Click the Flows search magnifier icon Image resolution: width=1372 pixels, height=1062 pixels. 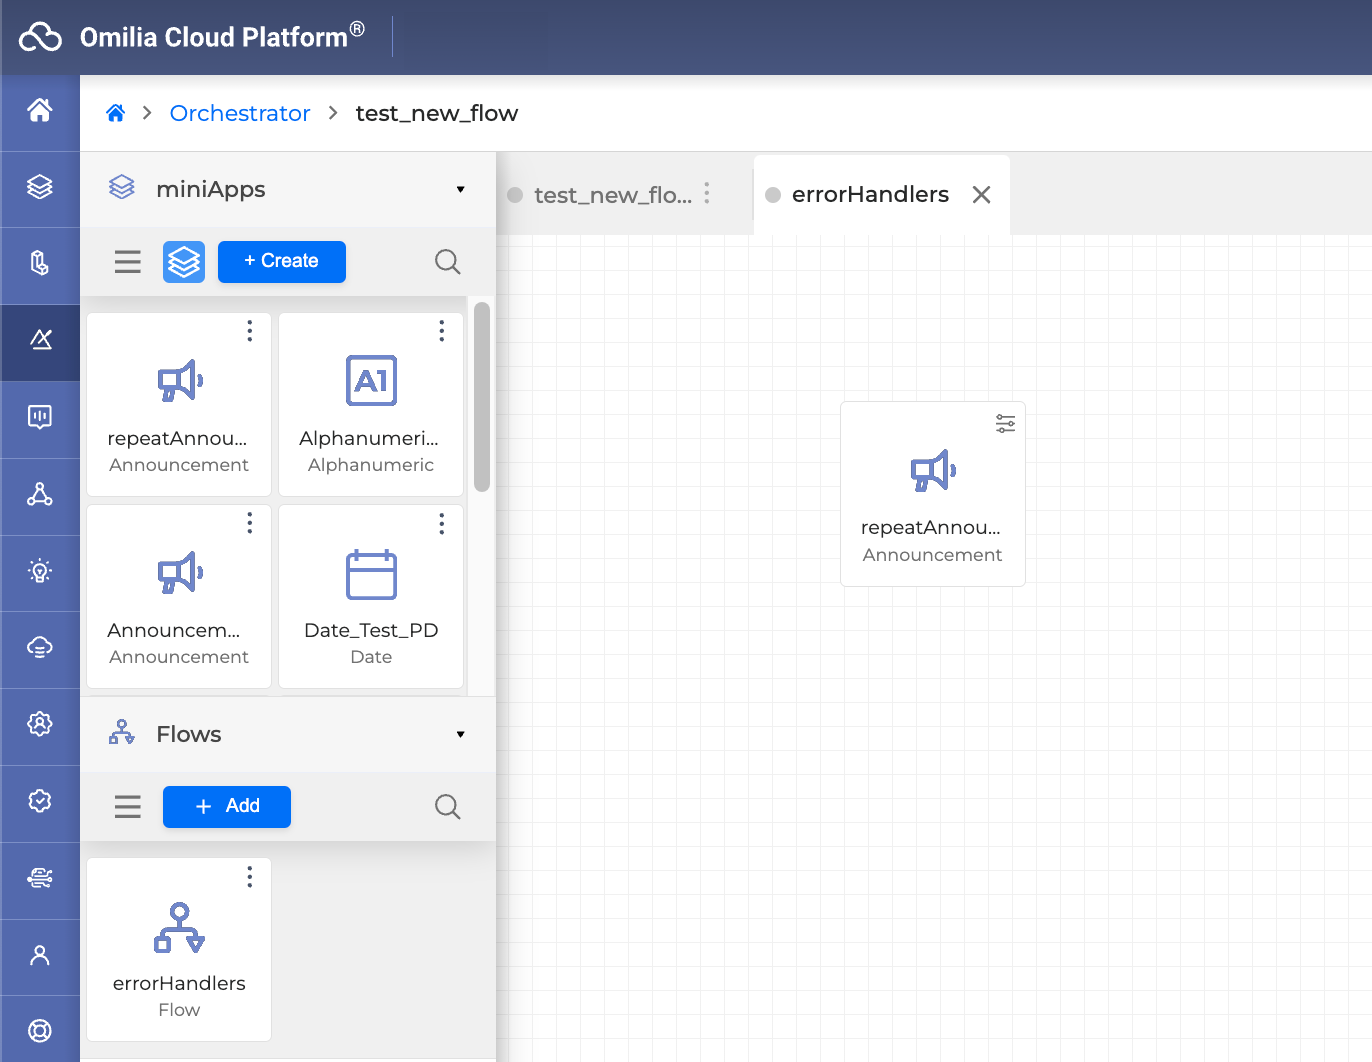447,807
